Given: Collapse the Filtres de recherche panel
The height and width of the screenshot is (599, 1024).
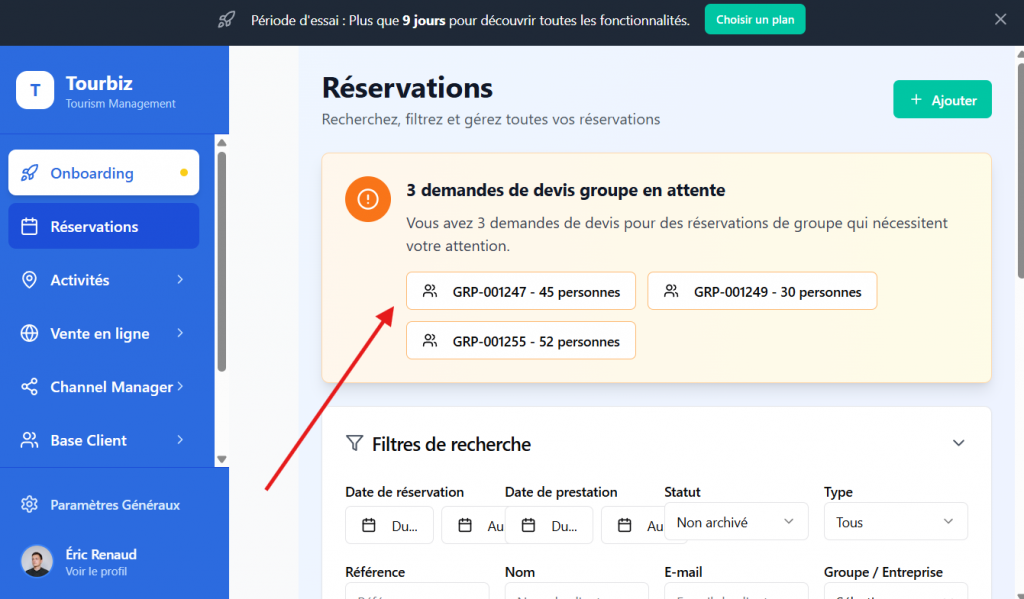Looking at the screenshot, I should coord(958,443).
